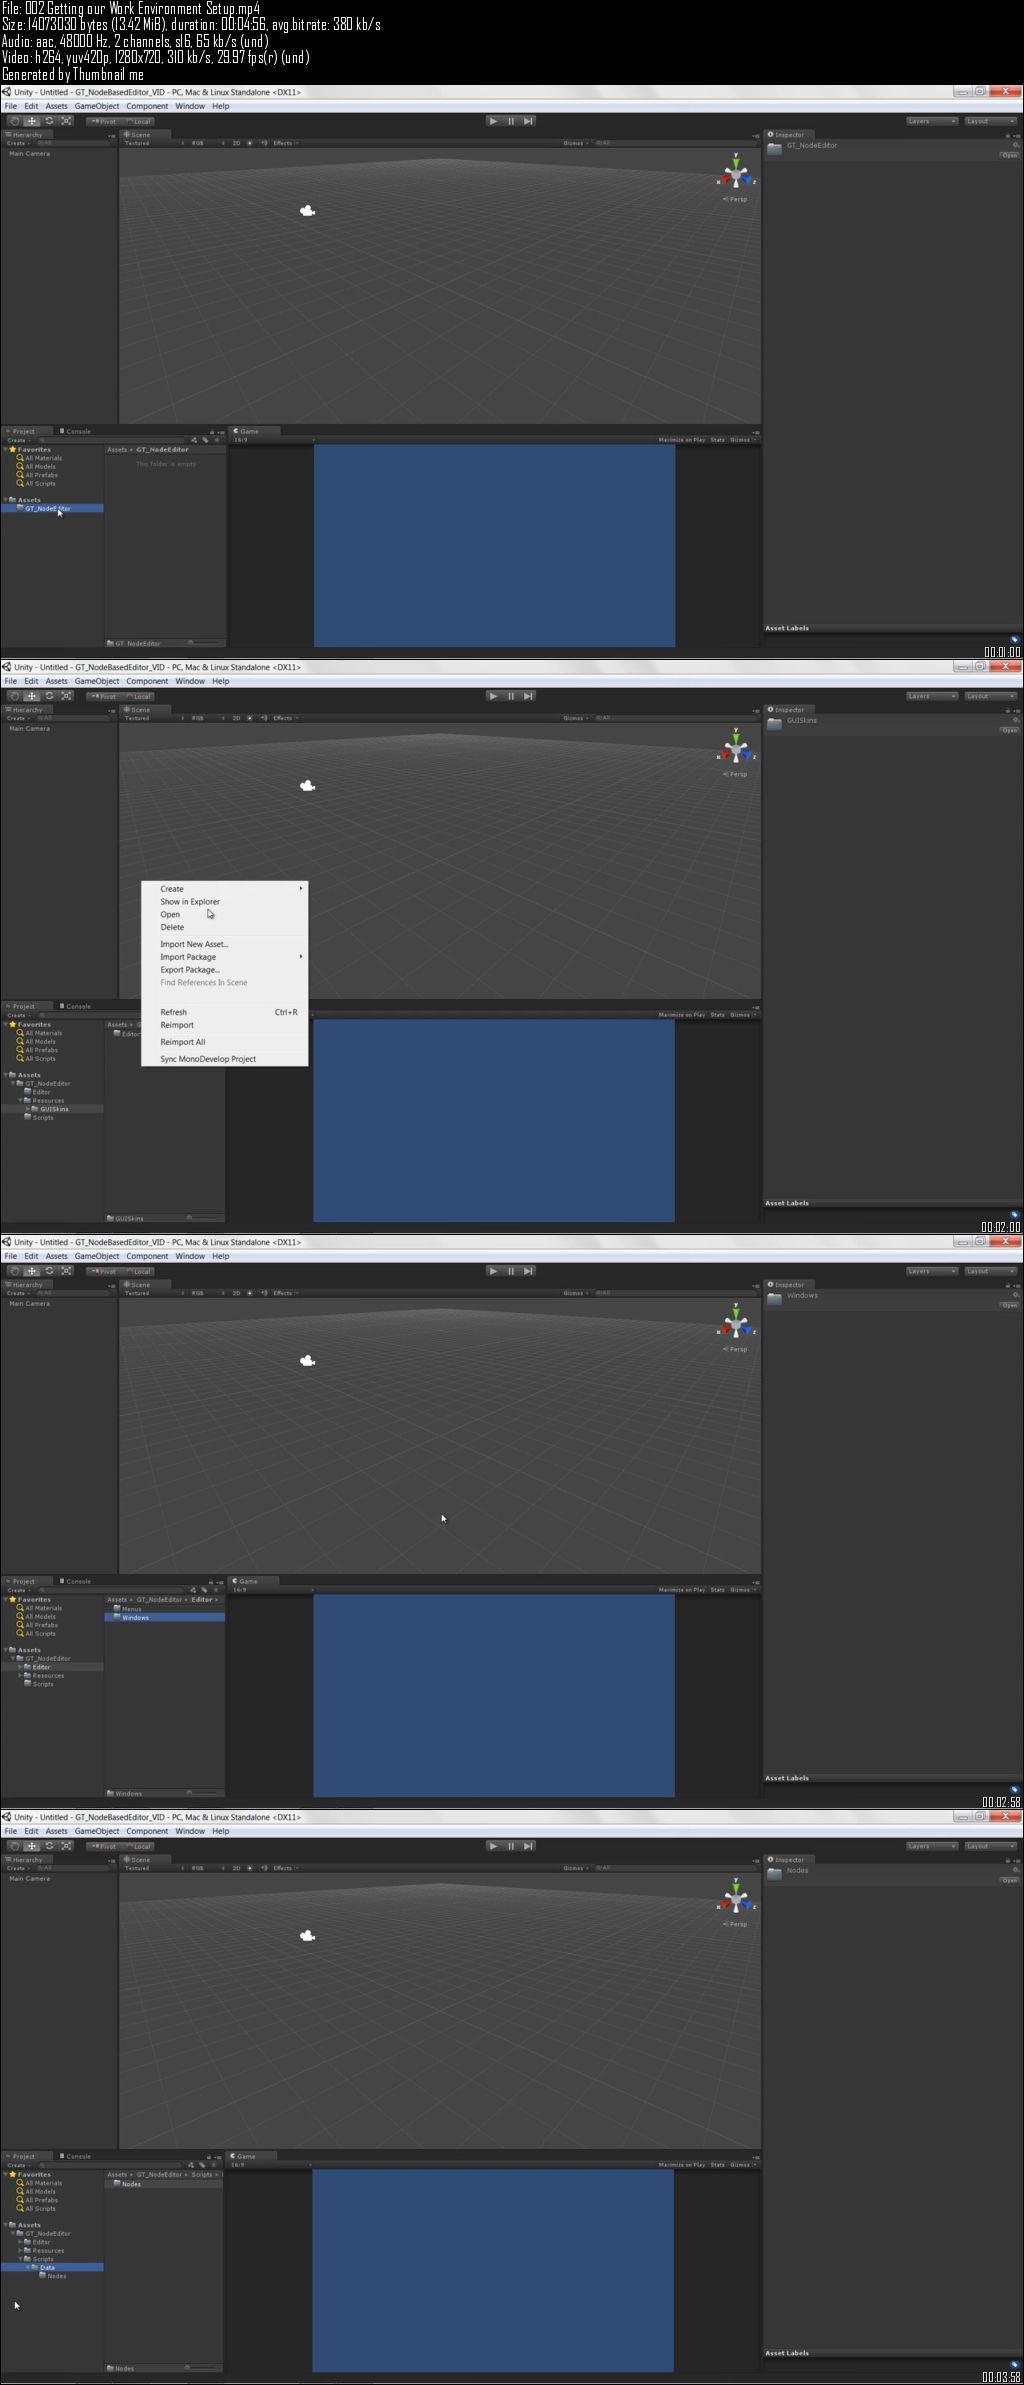
Task: Click Search by Label icon in 00:01:00 Project panel
Action: pyautogui.click(x=205, y=440)
